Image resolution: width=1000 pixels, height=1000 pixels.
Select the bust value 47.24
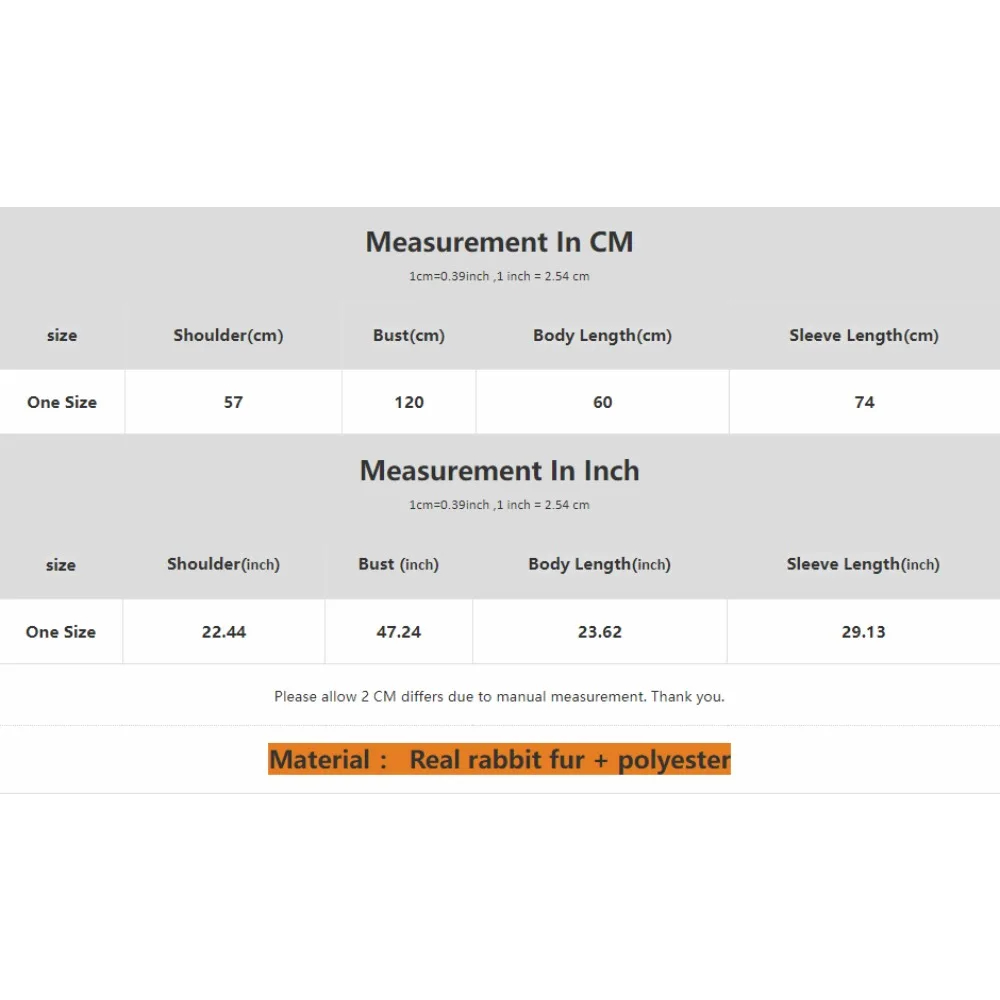point(399,632)
